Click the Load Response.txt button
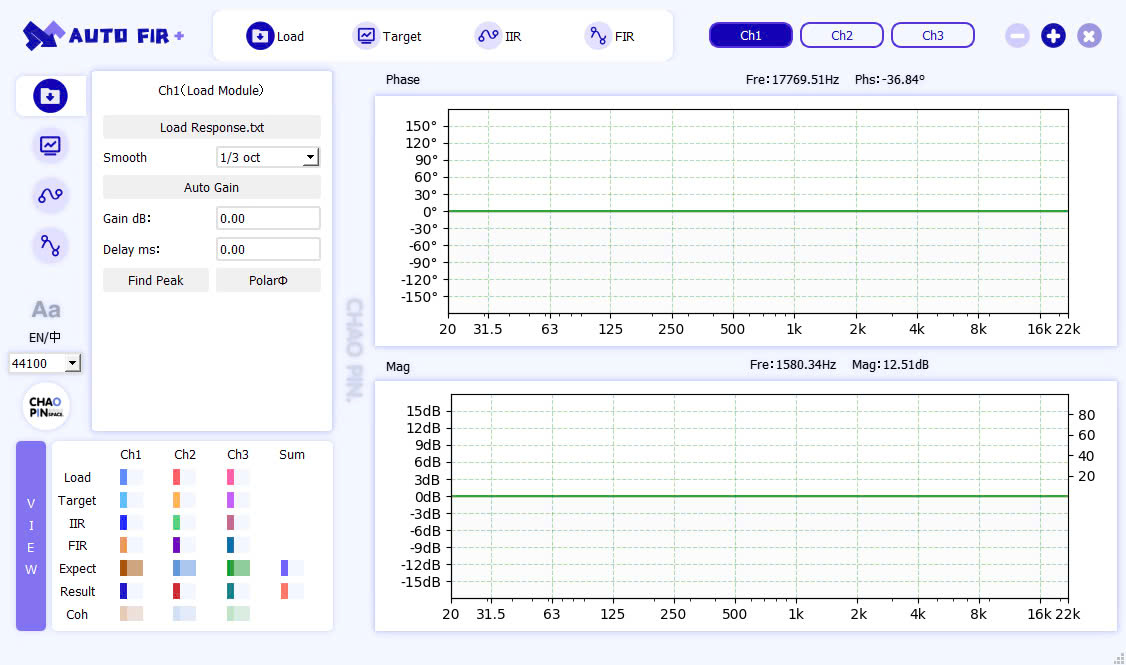1126x665 pixels. (x=212, y=127)
